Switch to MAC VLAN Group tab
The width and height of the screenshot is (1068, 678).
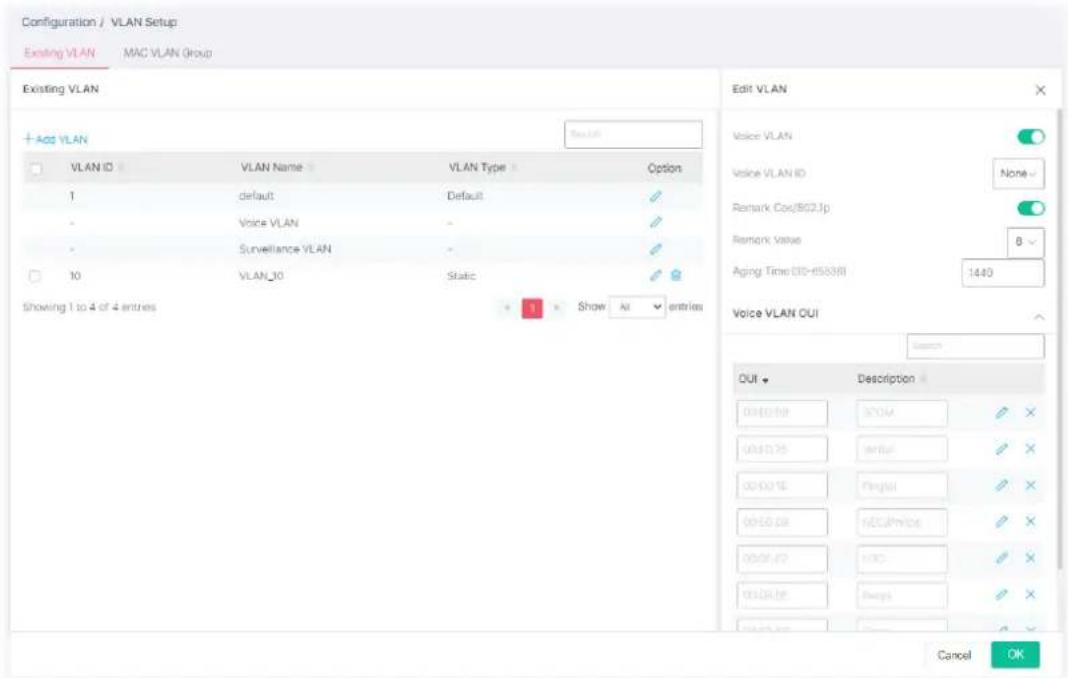pos(168,53)
